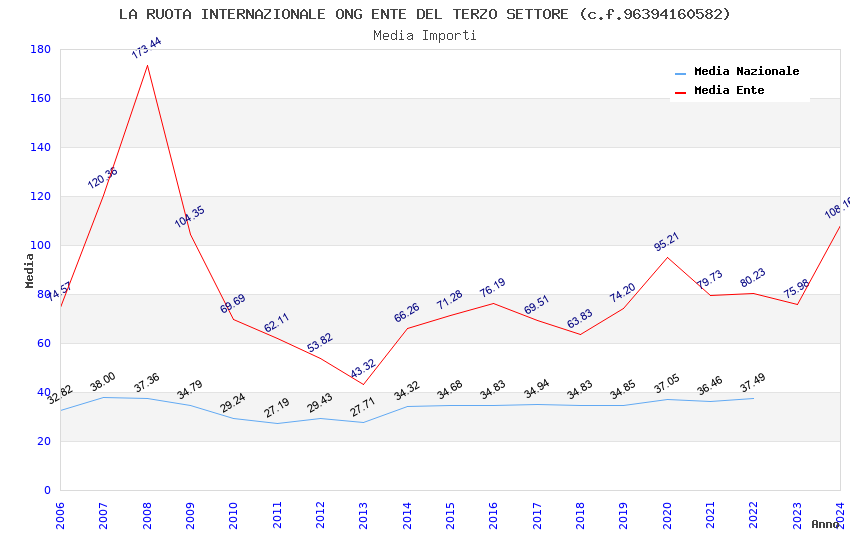Click the 2008 x-axis year label
Viewport: 850px width, 550px height.
point(147,515)
